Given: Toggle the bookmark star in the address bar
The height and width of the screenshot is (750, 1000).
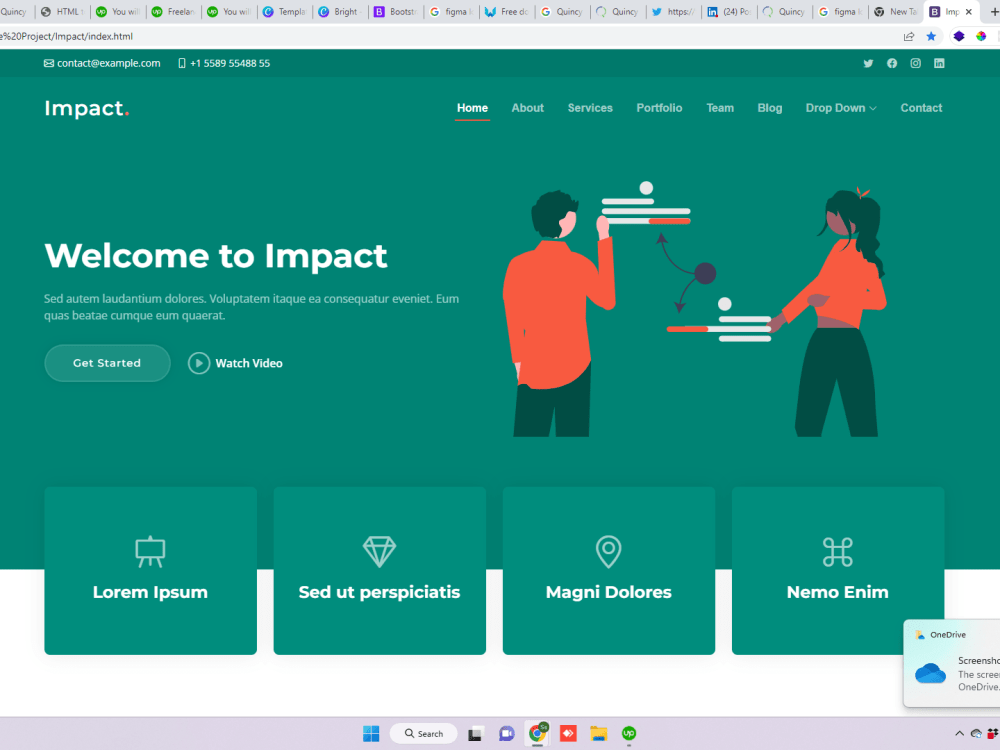Looking at the screenshot, I should pyautogui.click(x=933, y=35).
